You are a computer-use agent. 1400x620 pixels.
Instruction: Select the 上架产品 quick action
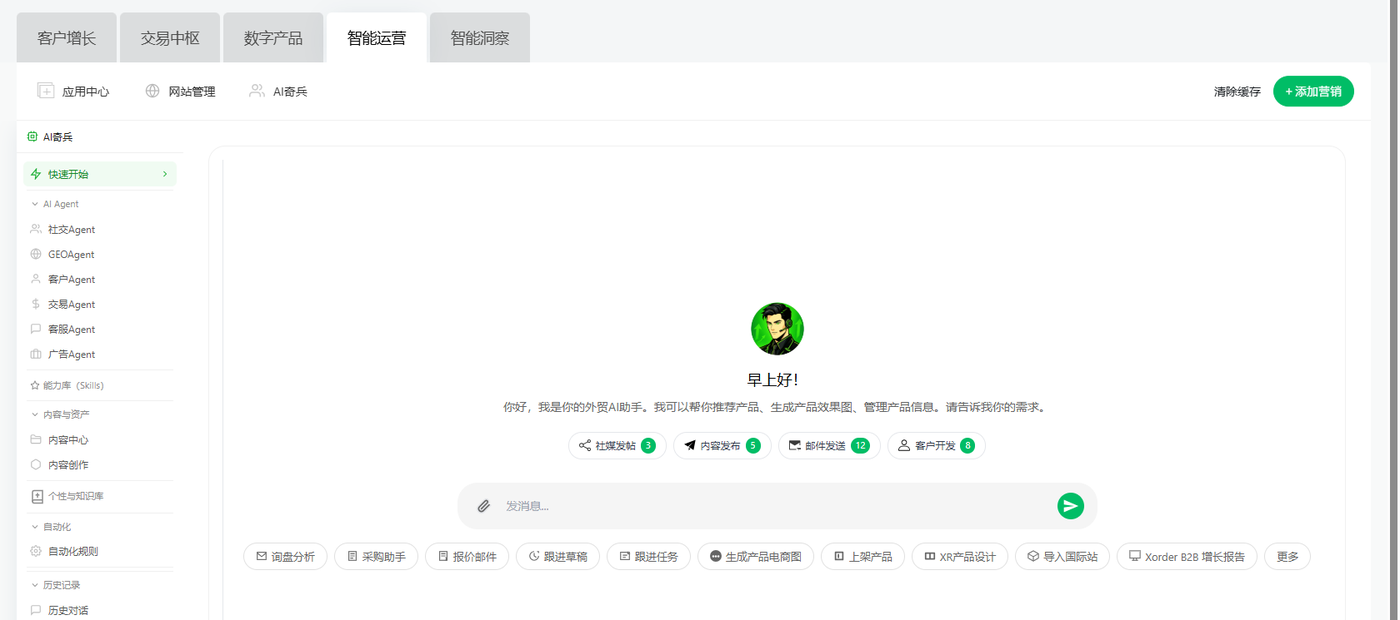coord(863,556)
